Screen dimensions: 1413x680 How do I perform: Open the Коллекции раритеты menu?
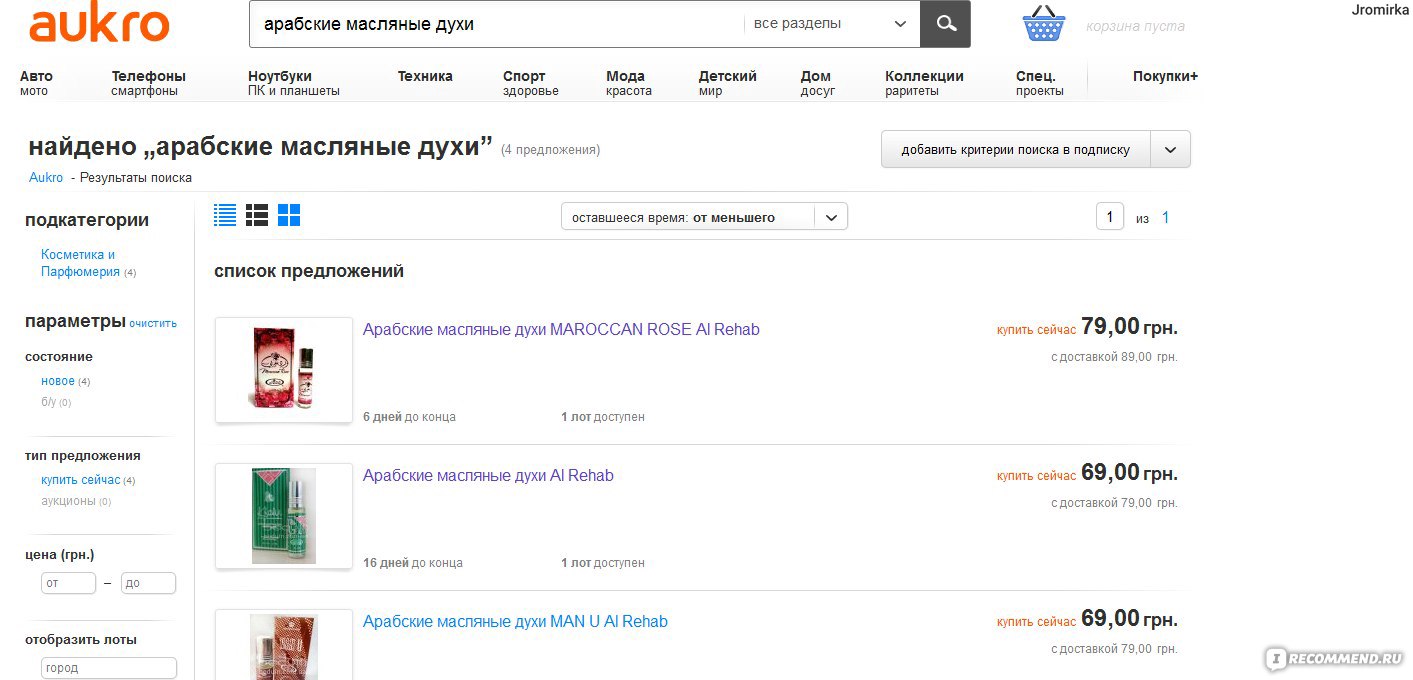pos(925,83)
